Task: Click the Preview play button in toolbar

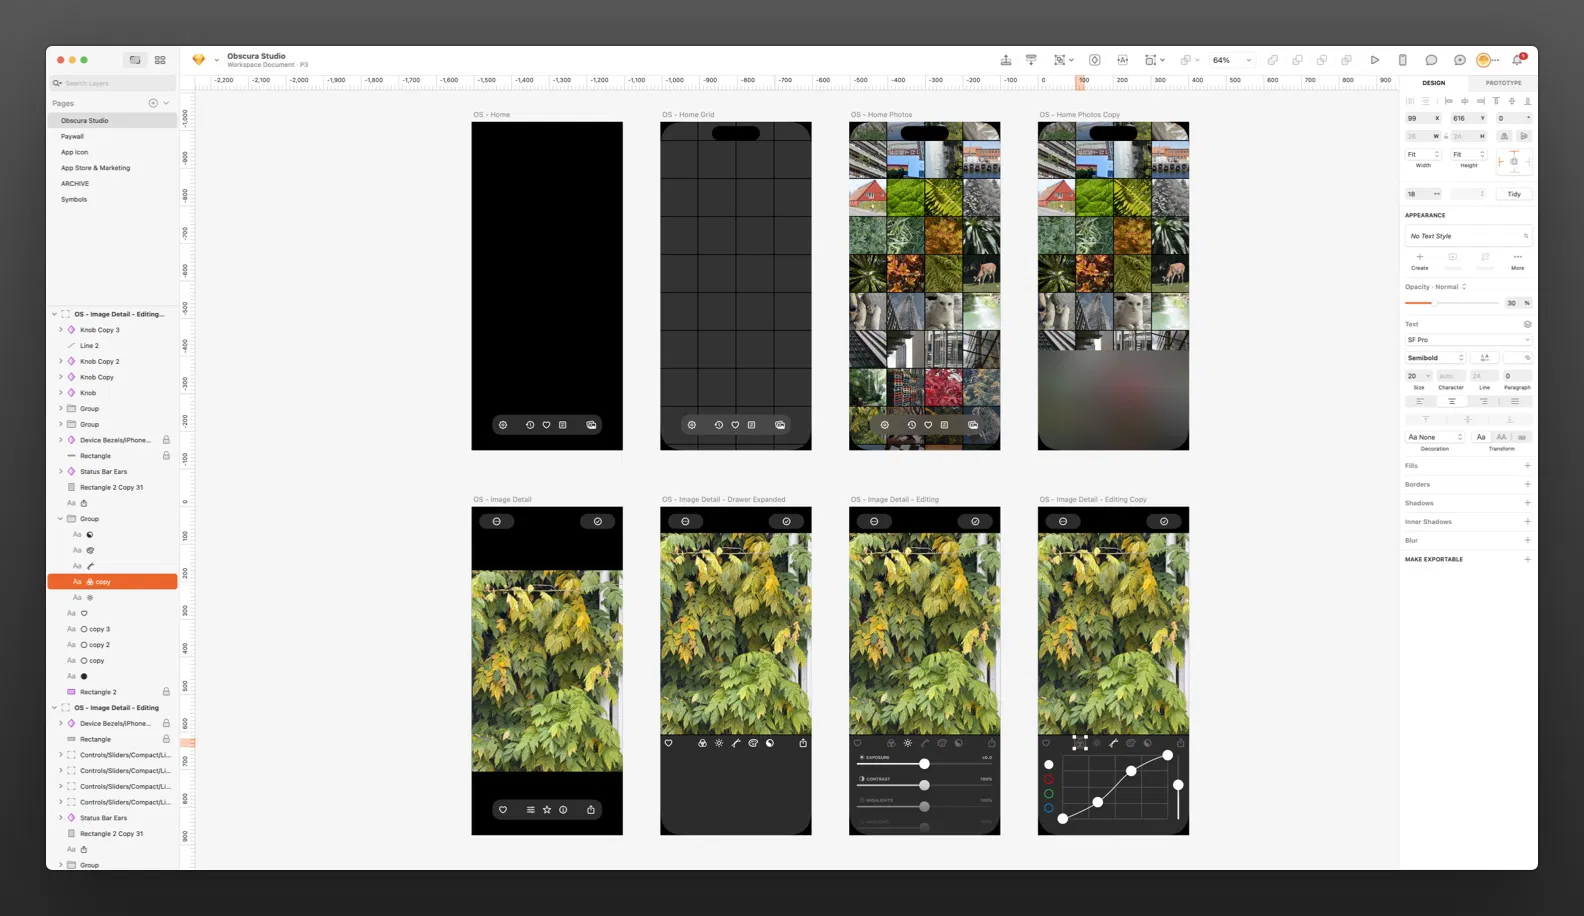Action: (1374, 60)
